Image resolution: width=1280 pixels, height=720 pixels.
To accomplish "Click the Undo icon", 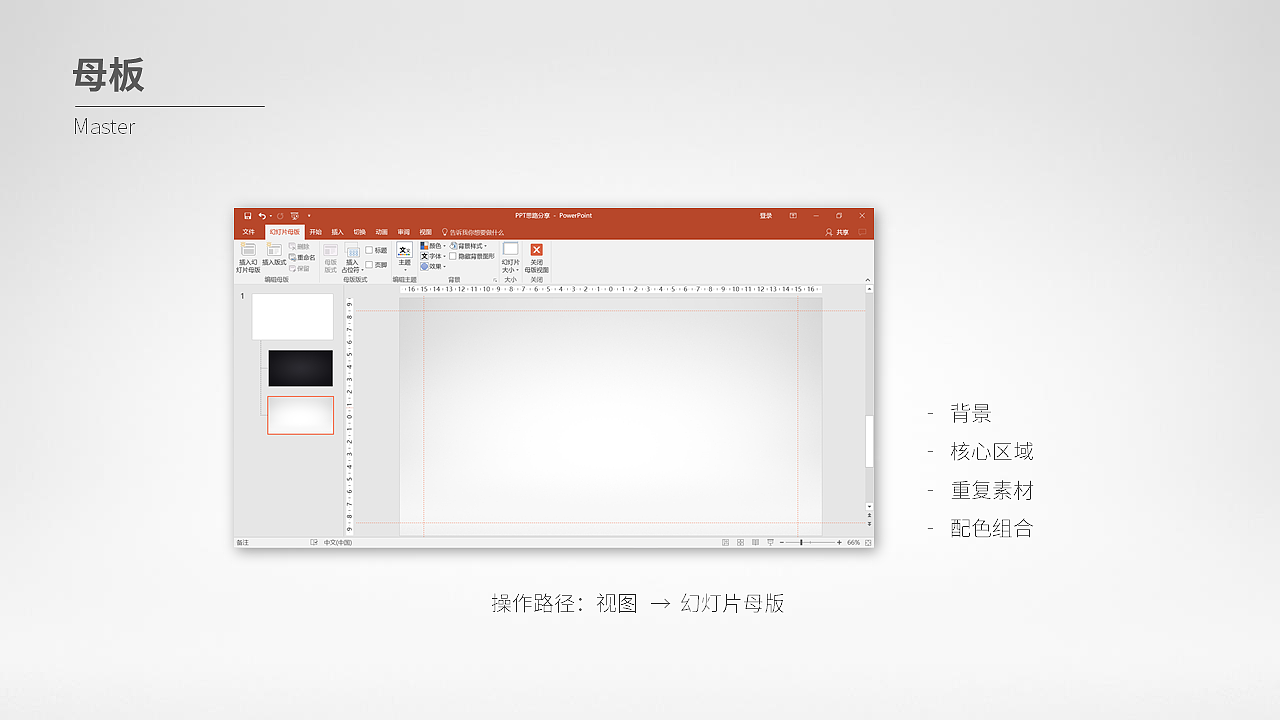I will 261,215.
